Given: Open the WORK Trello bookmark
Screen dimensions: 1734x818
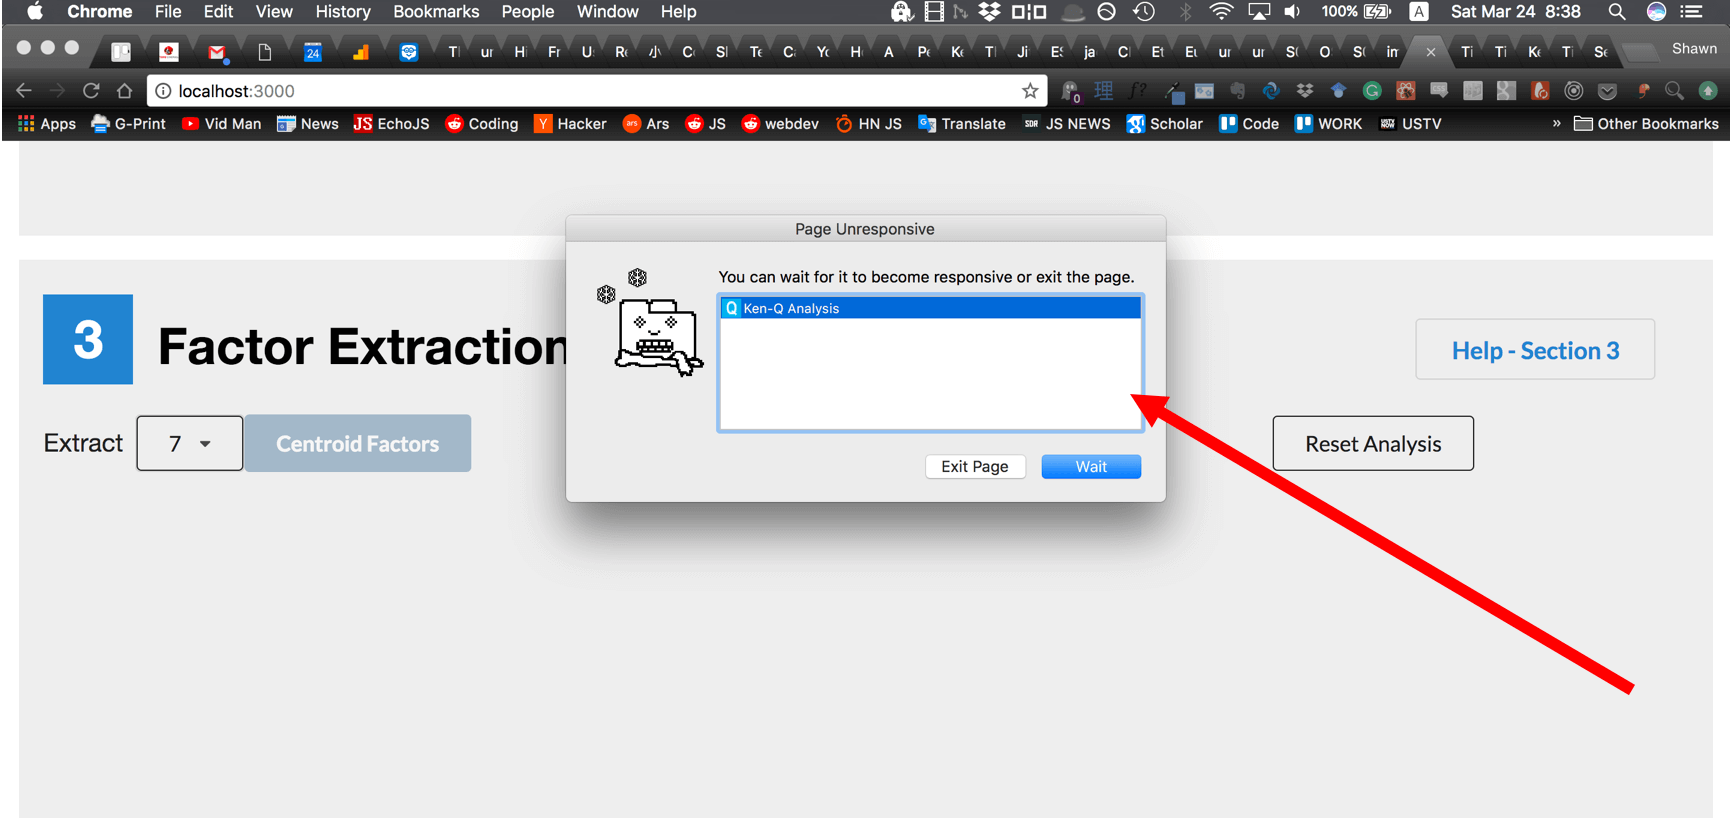Looking at the screenshot, I should 1328,124.
